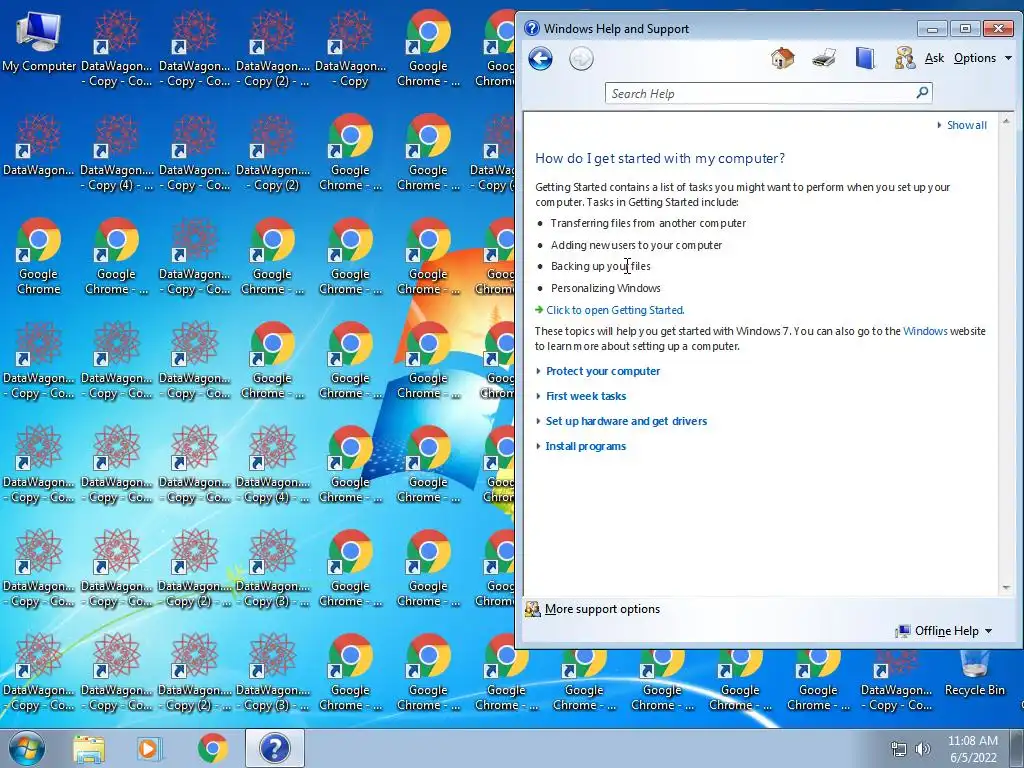The image size is (1024, 768).
Task: Click "Personalizing Windows" bullet text
Action: (605, 289)
